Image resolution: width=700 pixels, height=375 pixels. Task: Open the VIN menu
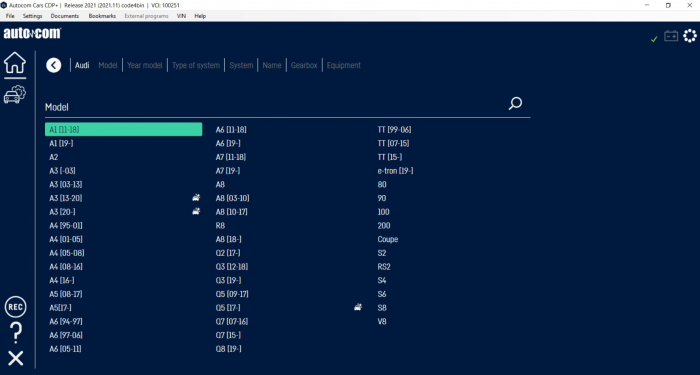click(181, 16)
